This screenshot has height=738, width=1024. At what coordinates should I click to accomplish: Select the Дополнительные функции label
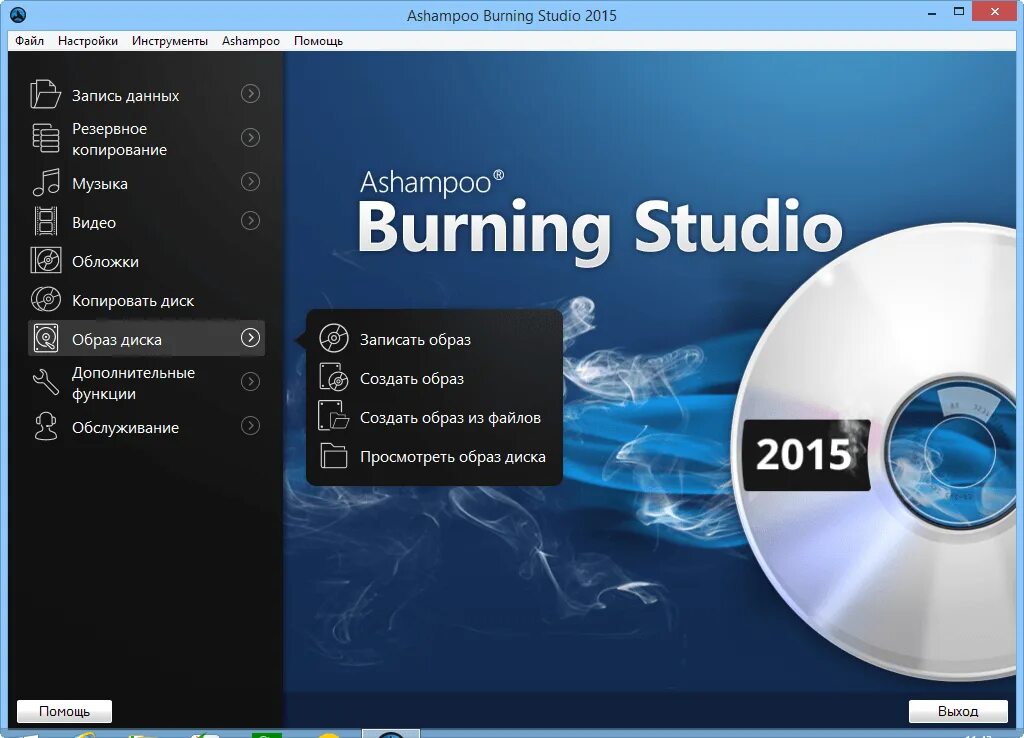[133, 383]
